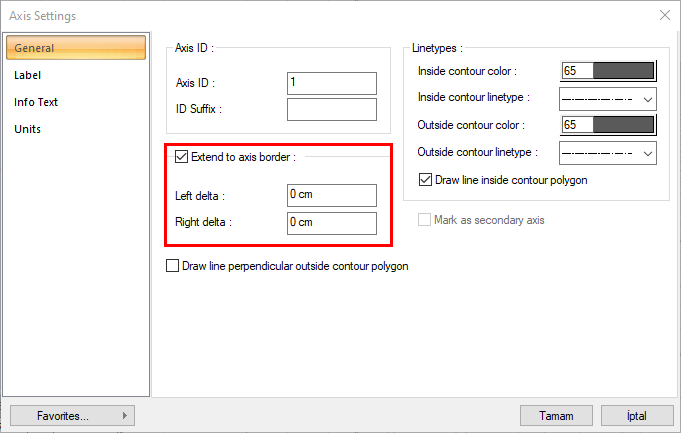Switch to the Info Text page

[35, 102]
